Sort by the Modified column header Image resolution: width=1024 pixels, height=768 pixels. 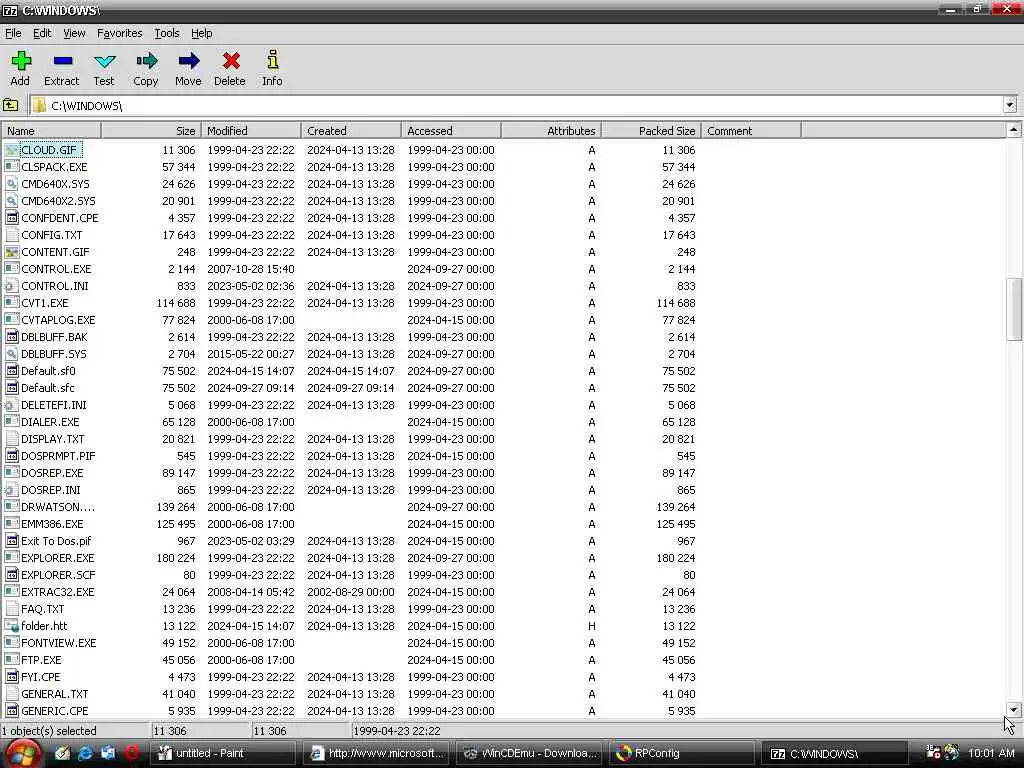[x=251, y=131]
